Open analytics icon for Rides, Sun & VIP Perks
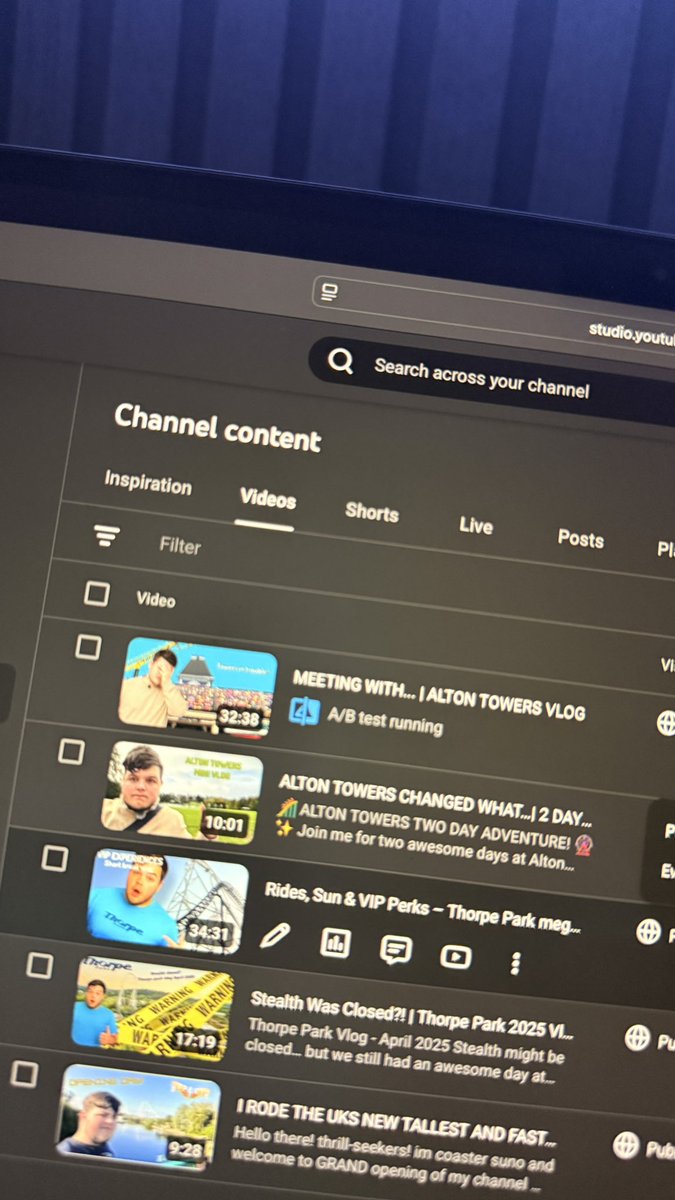The width and height of the screenshot is (675, 1200). [335, 943]
